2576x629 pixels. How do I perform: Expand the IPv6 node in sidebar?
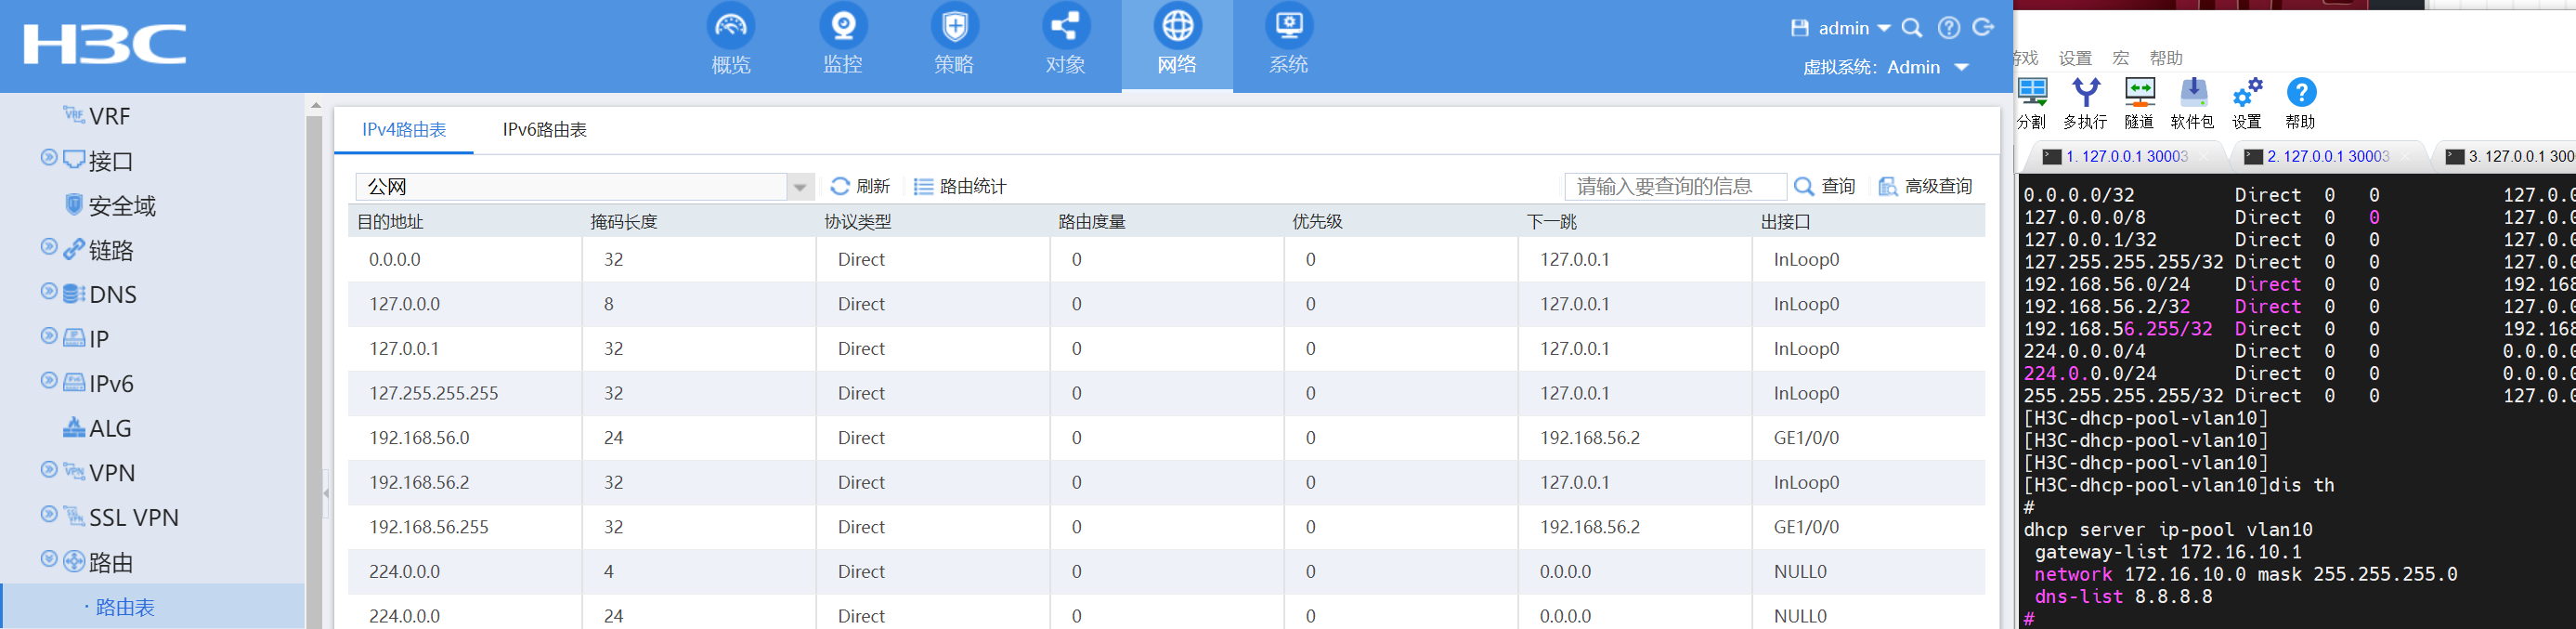[48, 381]
